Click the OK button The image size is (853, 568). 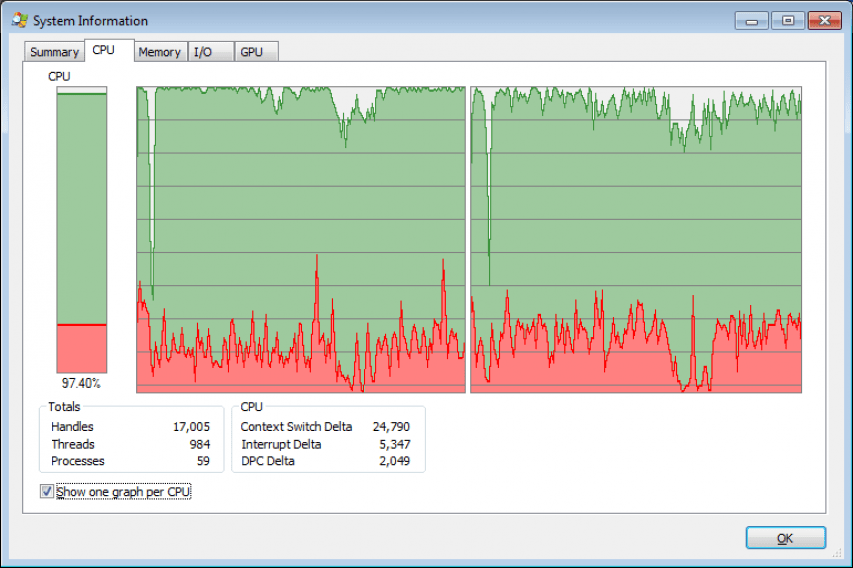tap(786, 538)
